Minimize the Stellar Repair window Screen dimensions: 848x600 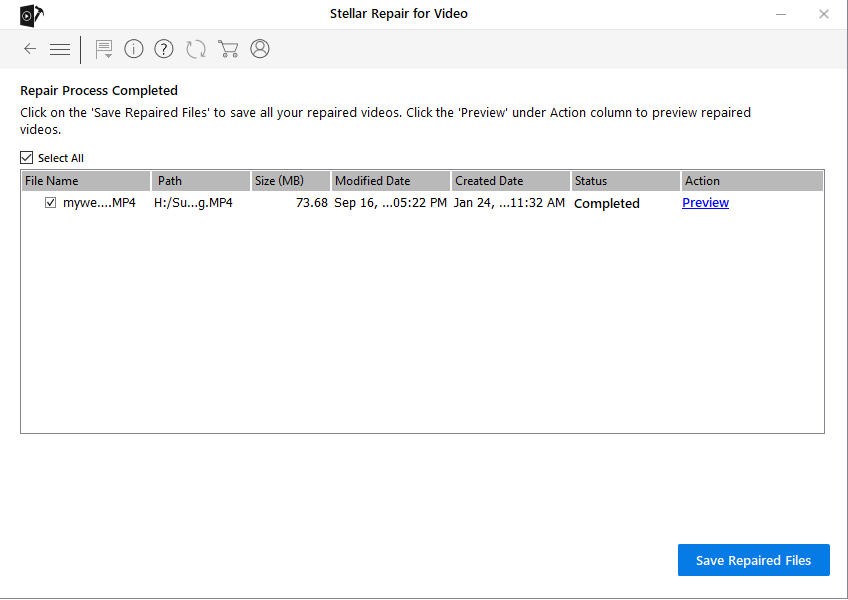pyautogui.click(x=779, y=14)
